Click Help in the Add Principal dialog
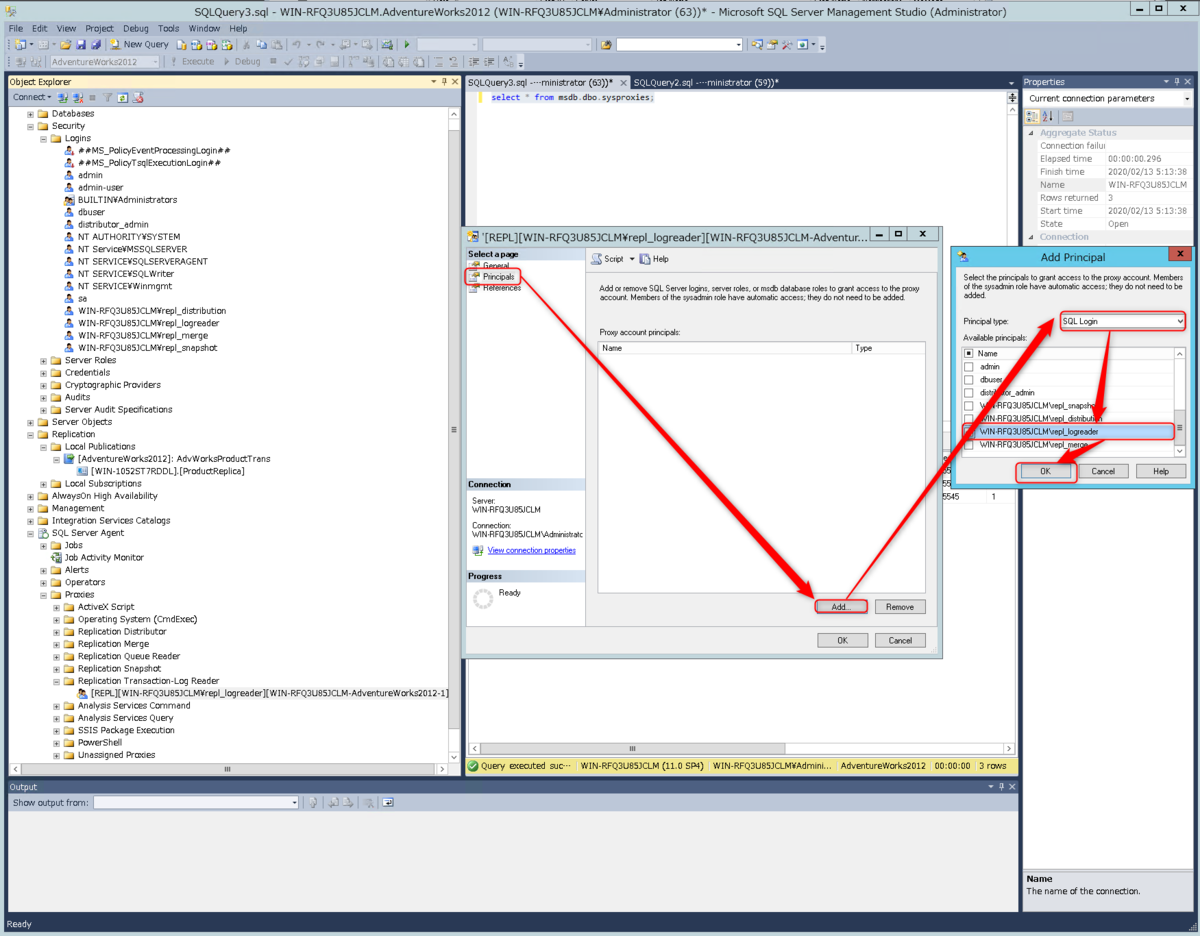Viewport: 1200px width, 936px height. [1160, 471]
